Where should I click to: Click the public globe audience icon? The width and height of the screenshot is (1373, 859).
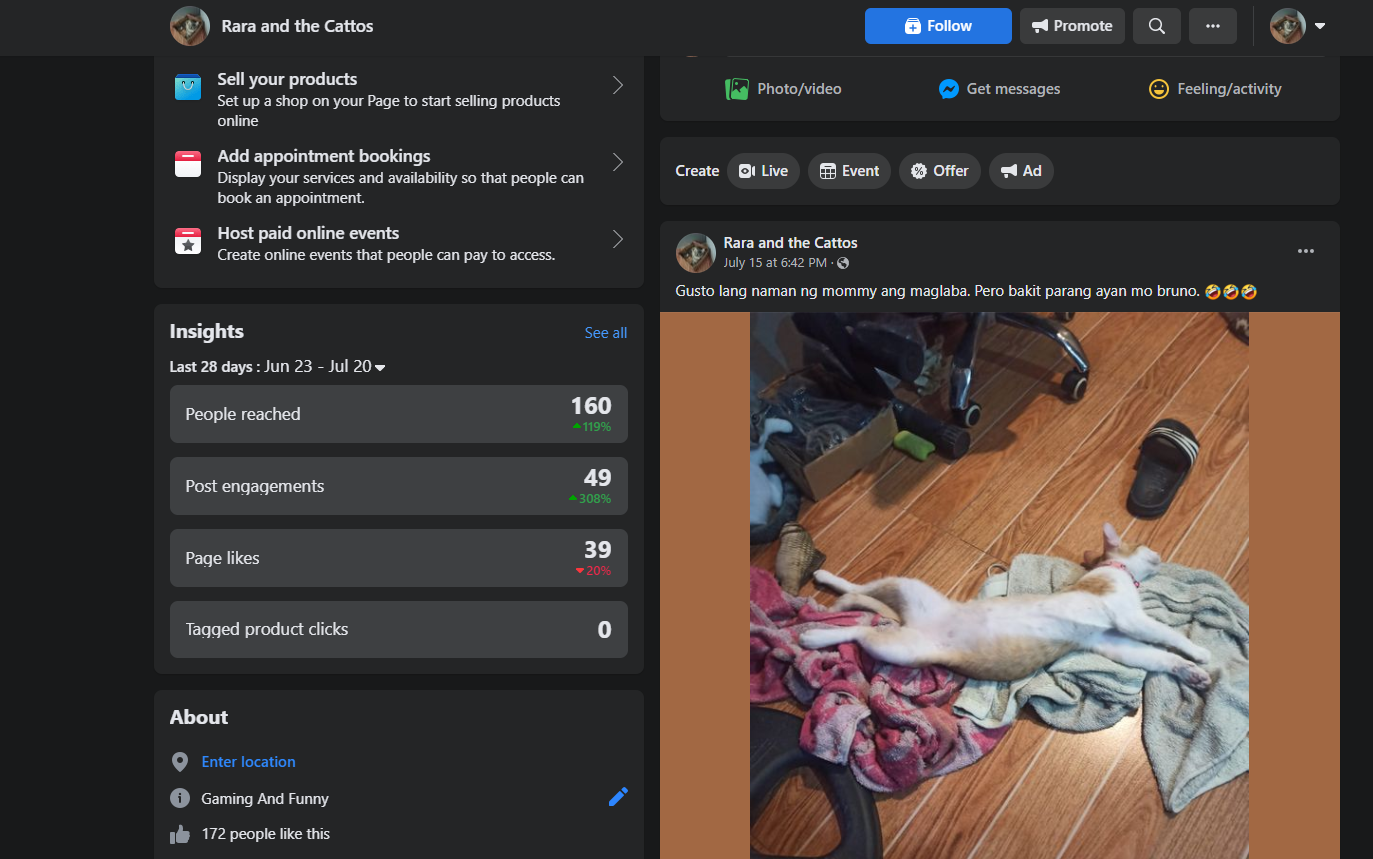pyautogui.click(x=843, y=263)
